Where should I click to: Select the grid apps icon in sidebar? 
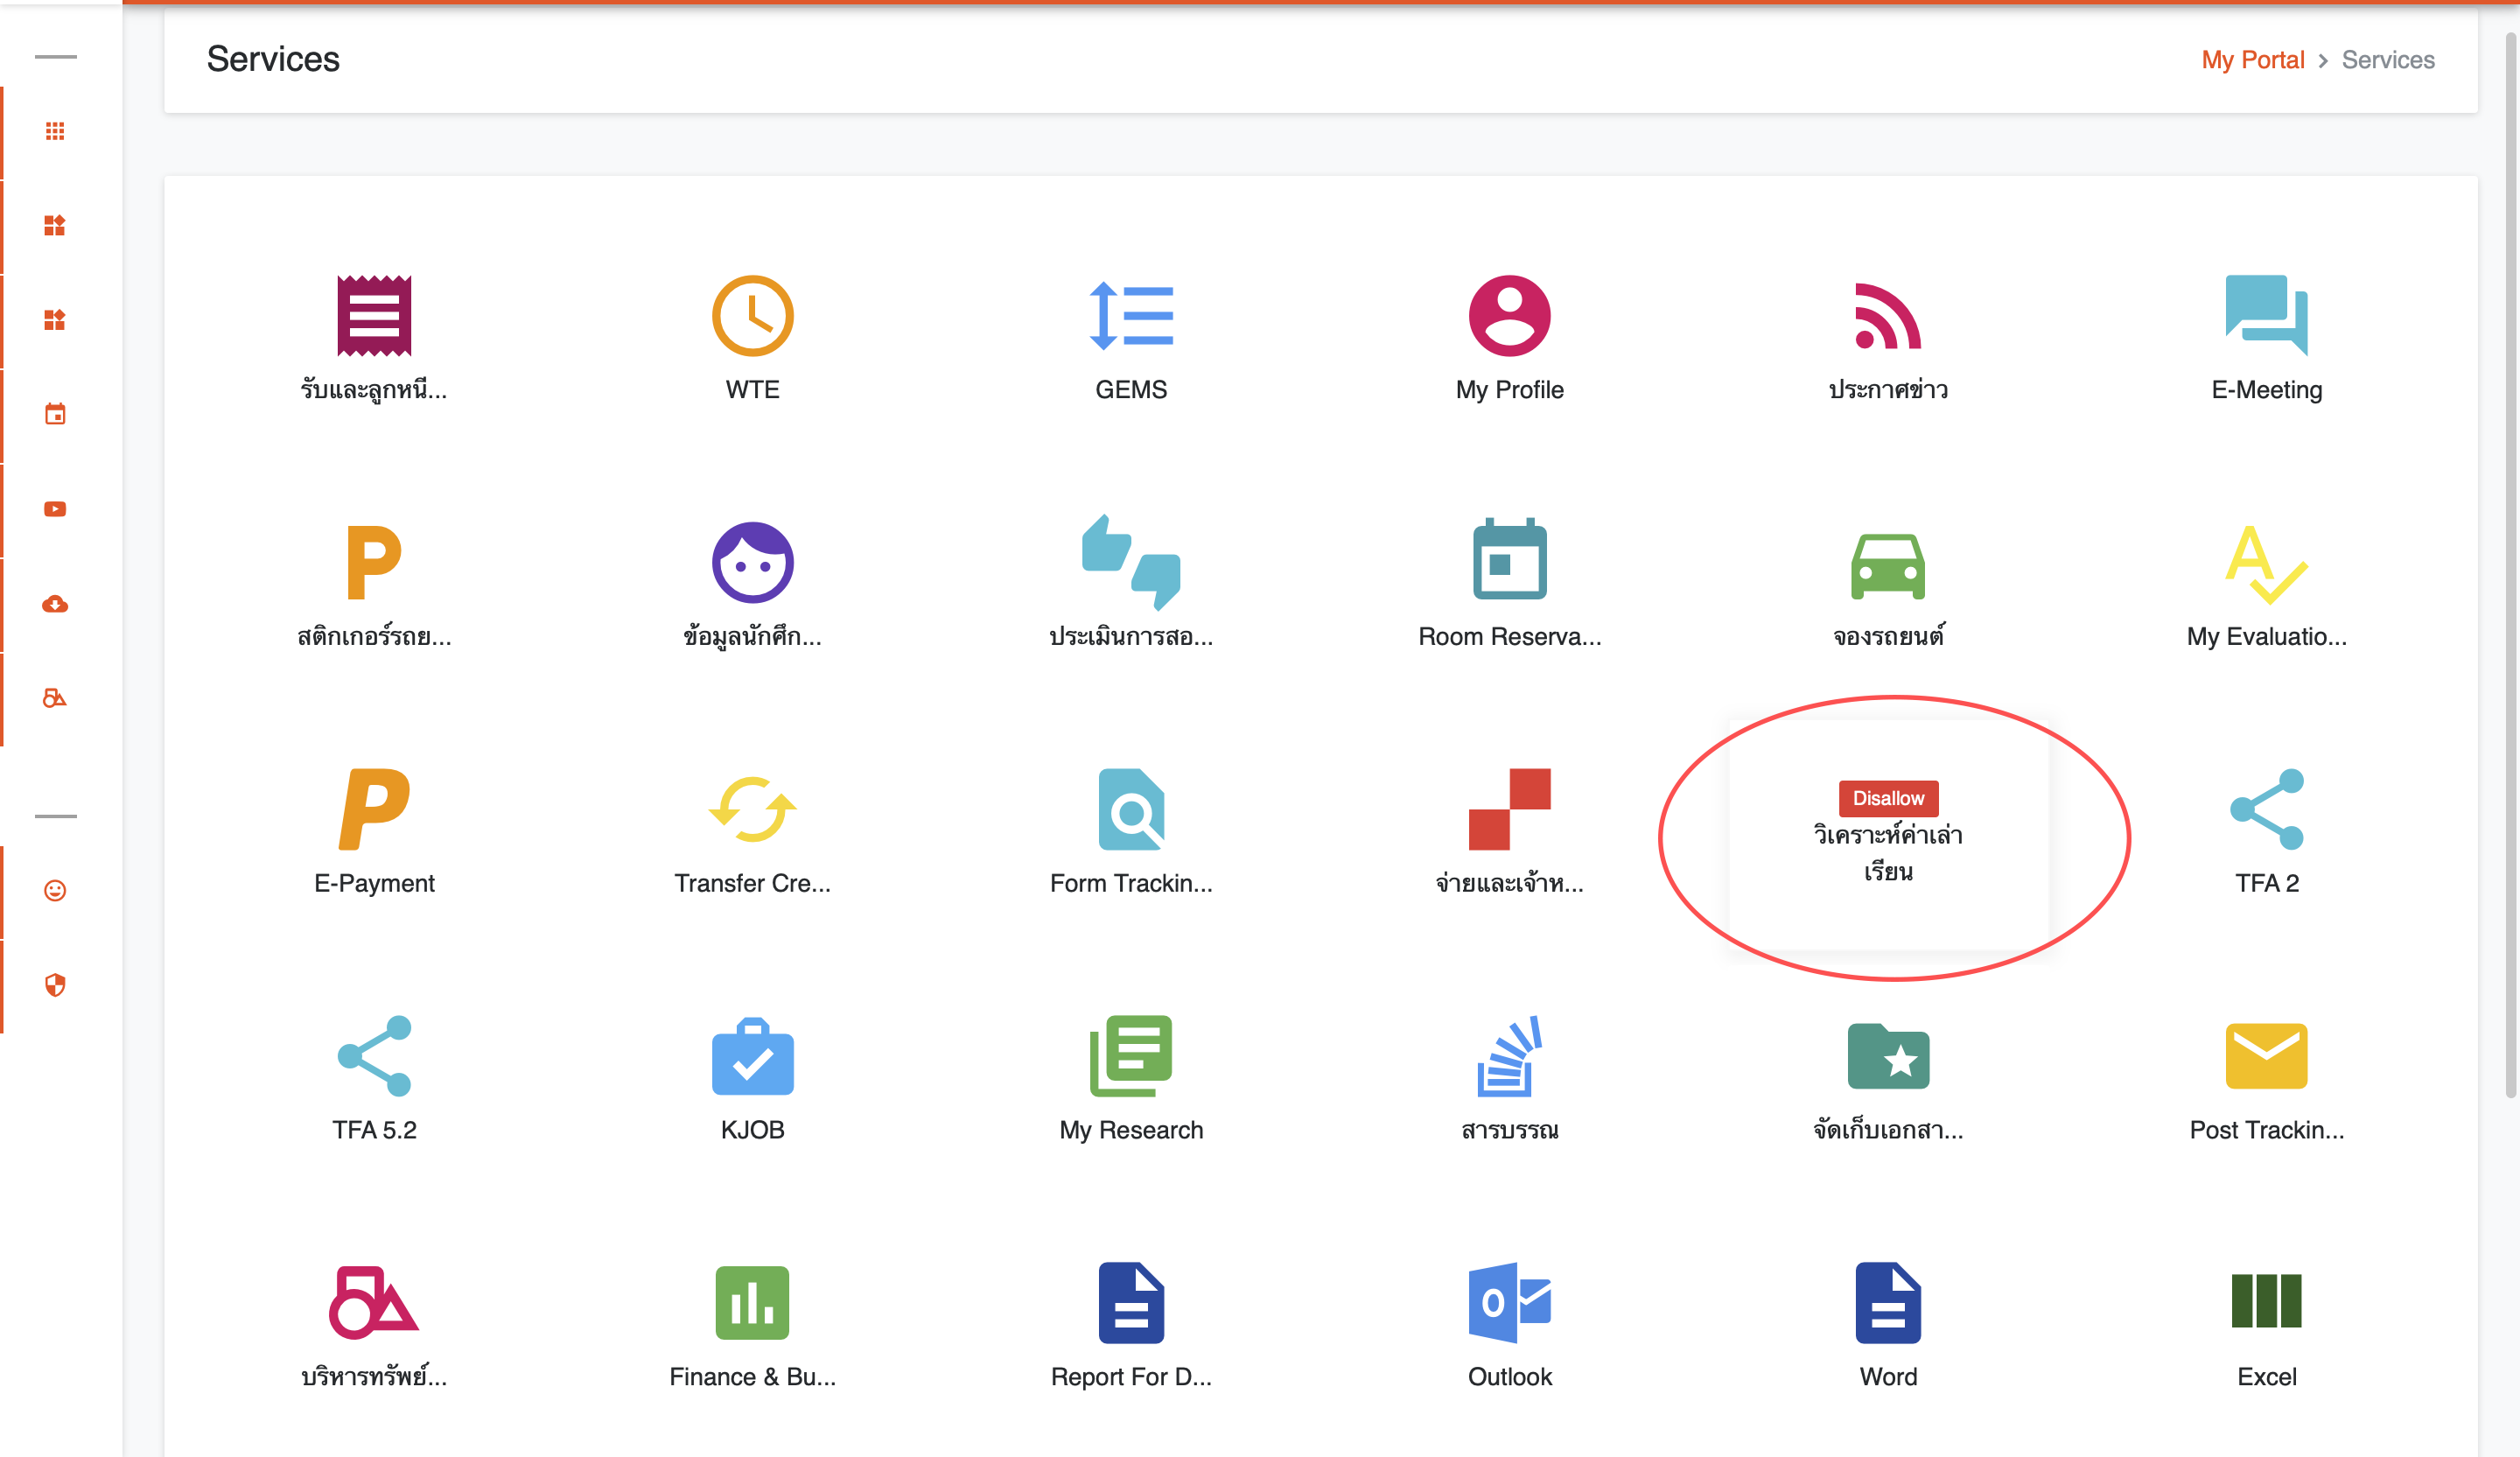pyautogui.click(x=55, y=131)
